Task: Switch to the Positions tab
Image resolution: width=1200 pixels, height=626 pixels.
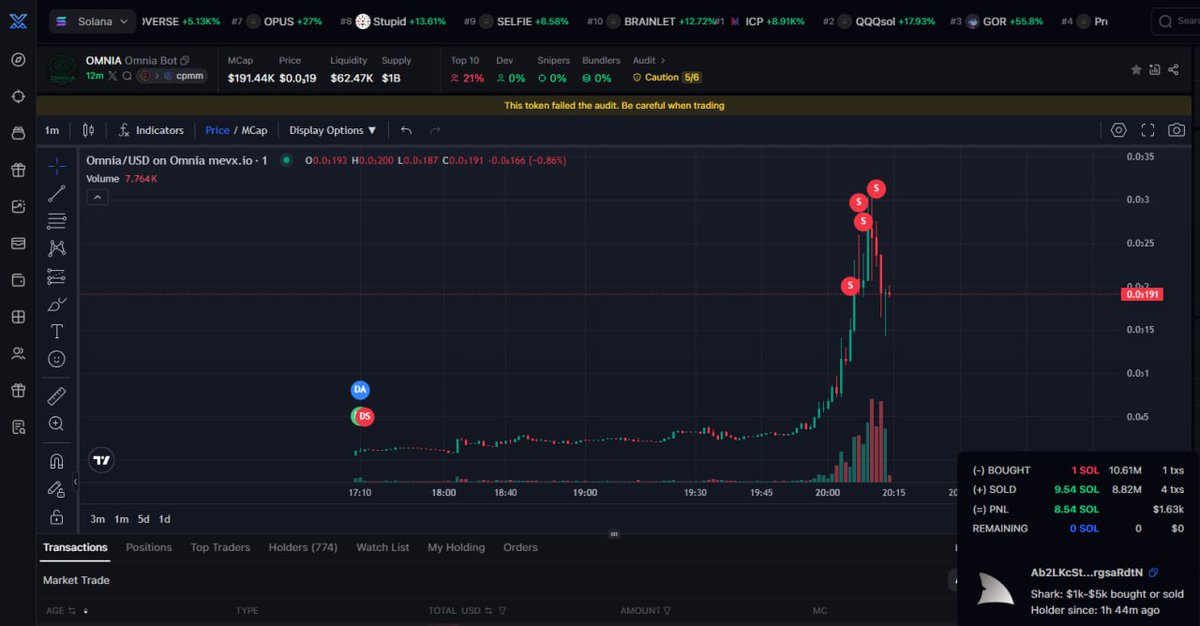Action: click(x=149, y=547)
